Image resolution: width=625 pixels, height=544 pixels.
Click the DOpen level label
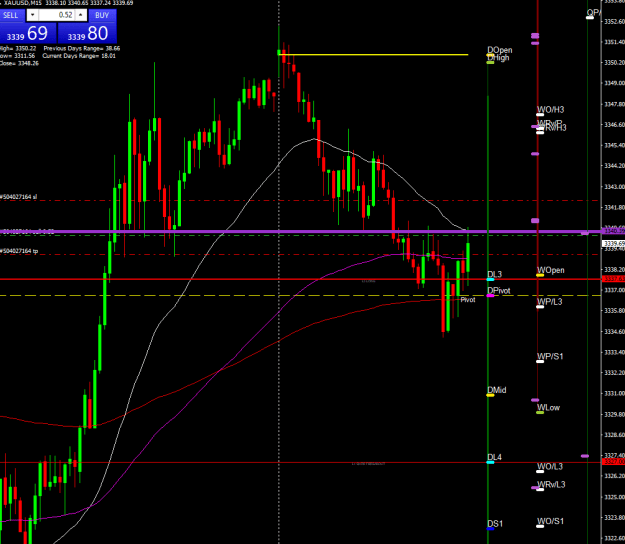pos(499,50)
